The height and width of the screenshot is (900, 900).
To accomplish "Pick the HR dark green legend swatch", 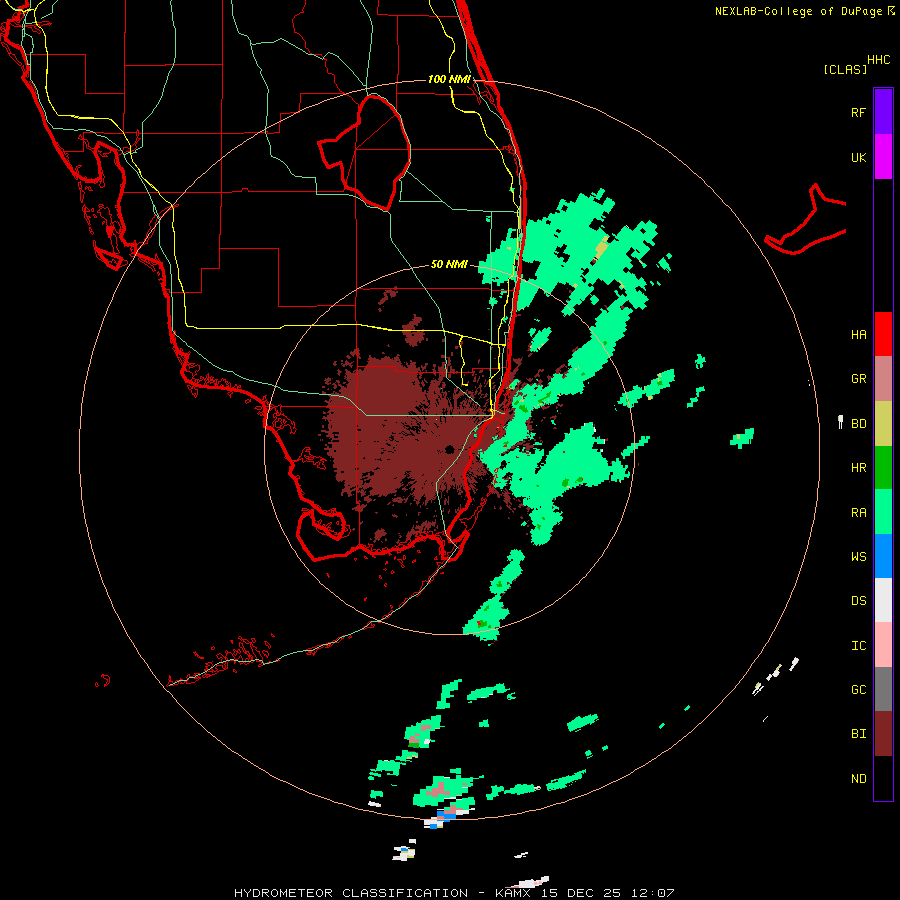I will click(883, 468).
